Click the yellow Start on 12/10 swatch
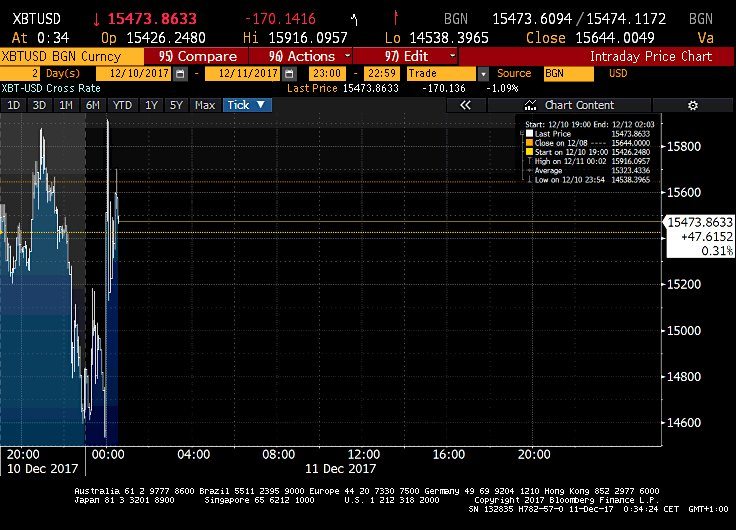736x530 pixels. [529, 152]
